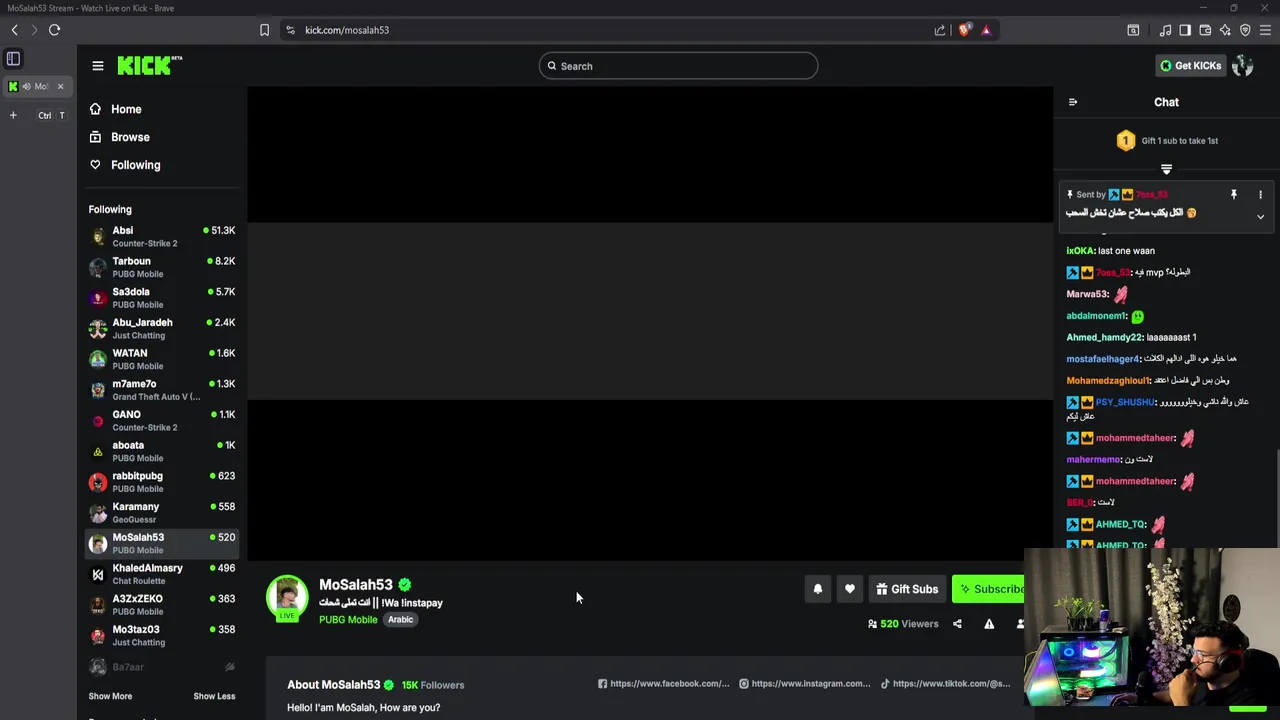Viewport: 1280px width, 720px height.
Task: Open Brave playlist music icon
Action: point(1165,30)
